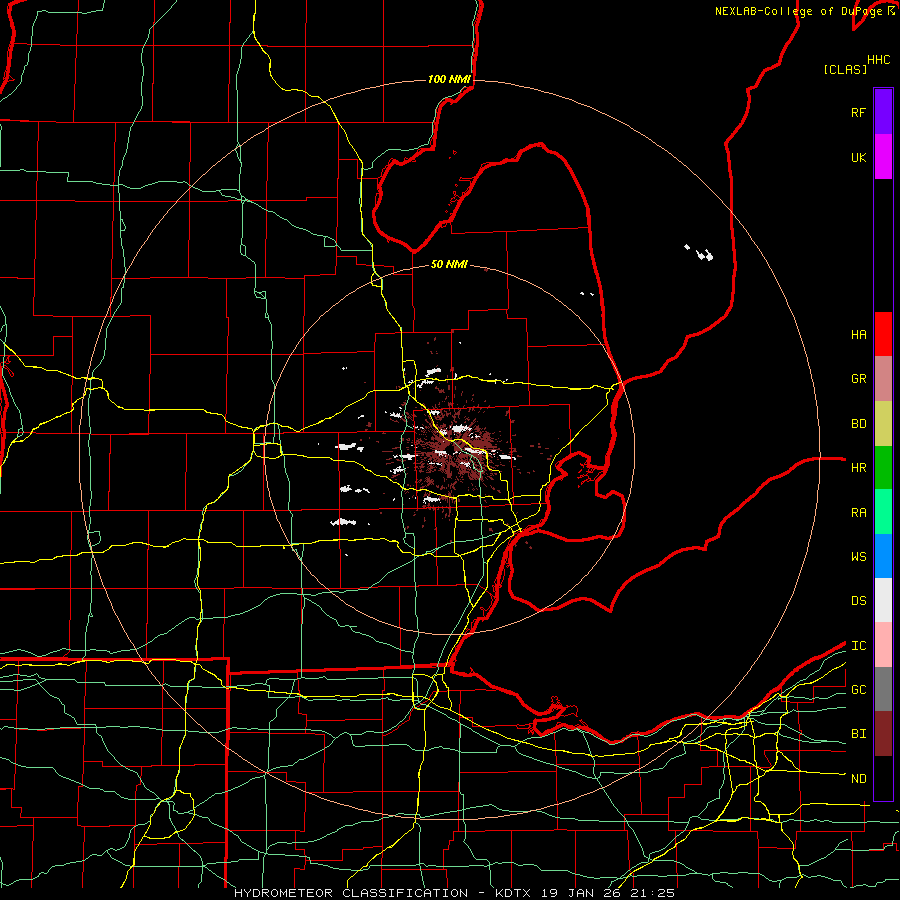Click the UK magenta legend swatch
The width and height of the screenshot is (900, 900).
[x=883, y=157]
